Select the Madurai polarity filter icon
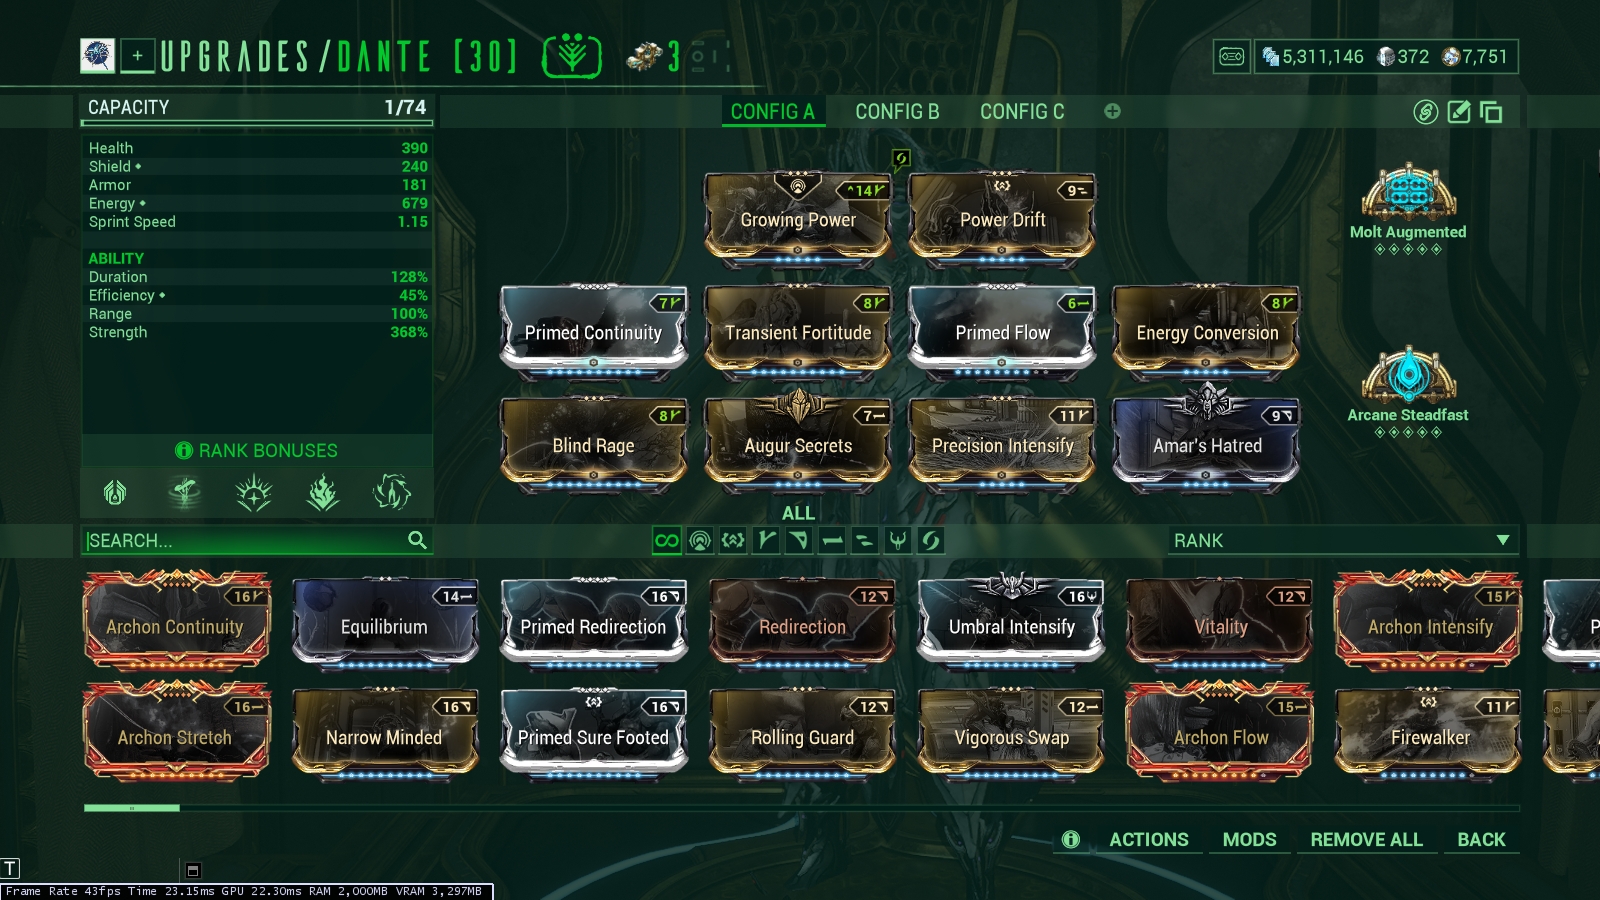Image resolution: width=1600 pixels, height=900 pixels. tap(766, 541)
